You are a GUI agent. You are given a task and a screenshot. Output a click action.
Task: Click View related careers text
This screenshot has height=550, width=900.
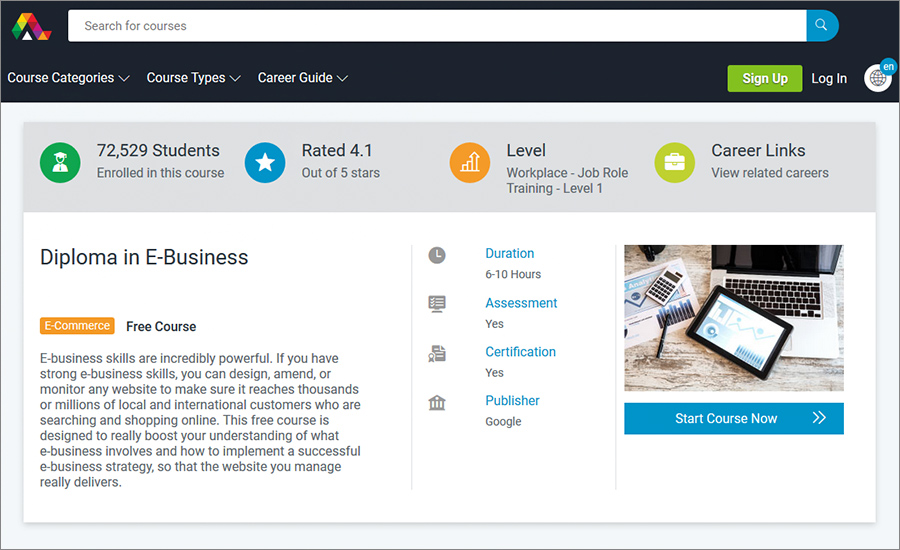(770, 173)
